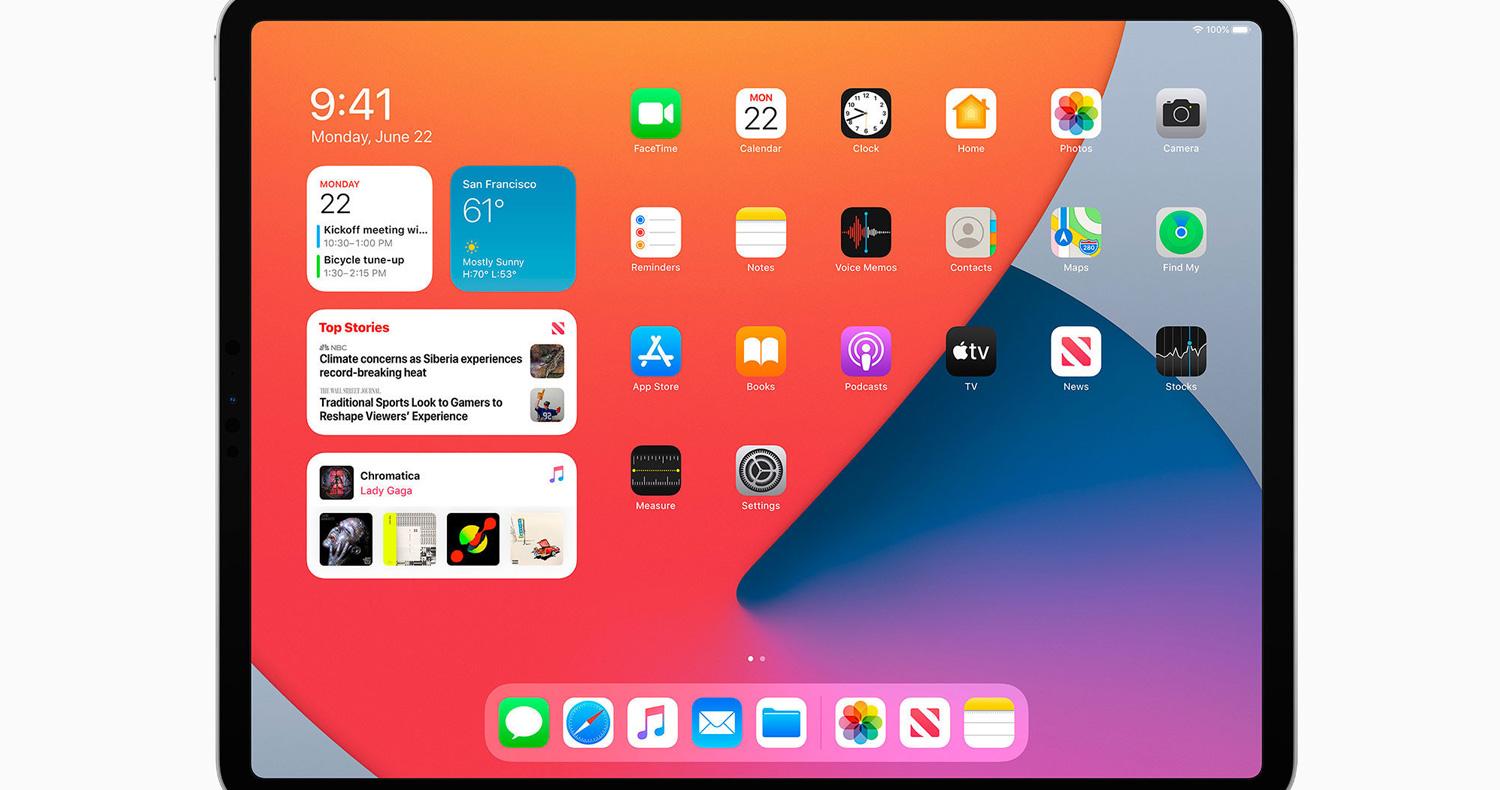1500x790 pixels.
Task: Open the Maps app
Action: [1076, 233]
